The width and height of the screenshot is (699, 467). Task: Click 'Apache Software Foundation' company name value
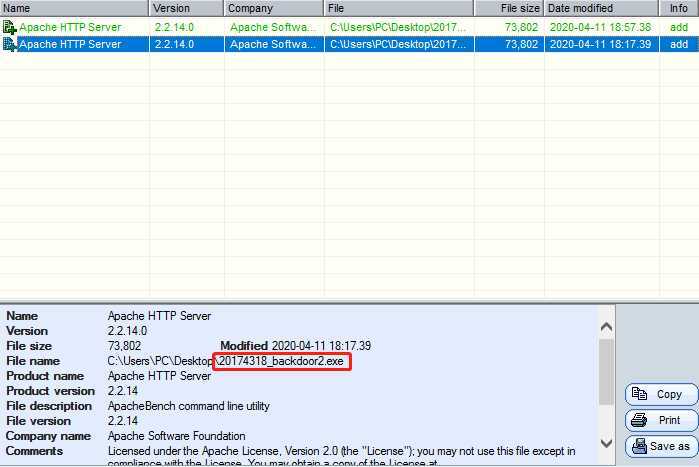pos(177,436)
